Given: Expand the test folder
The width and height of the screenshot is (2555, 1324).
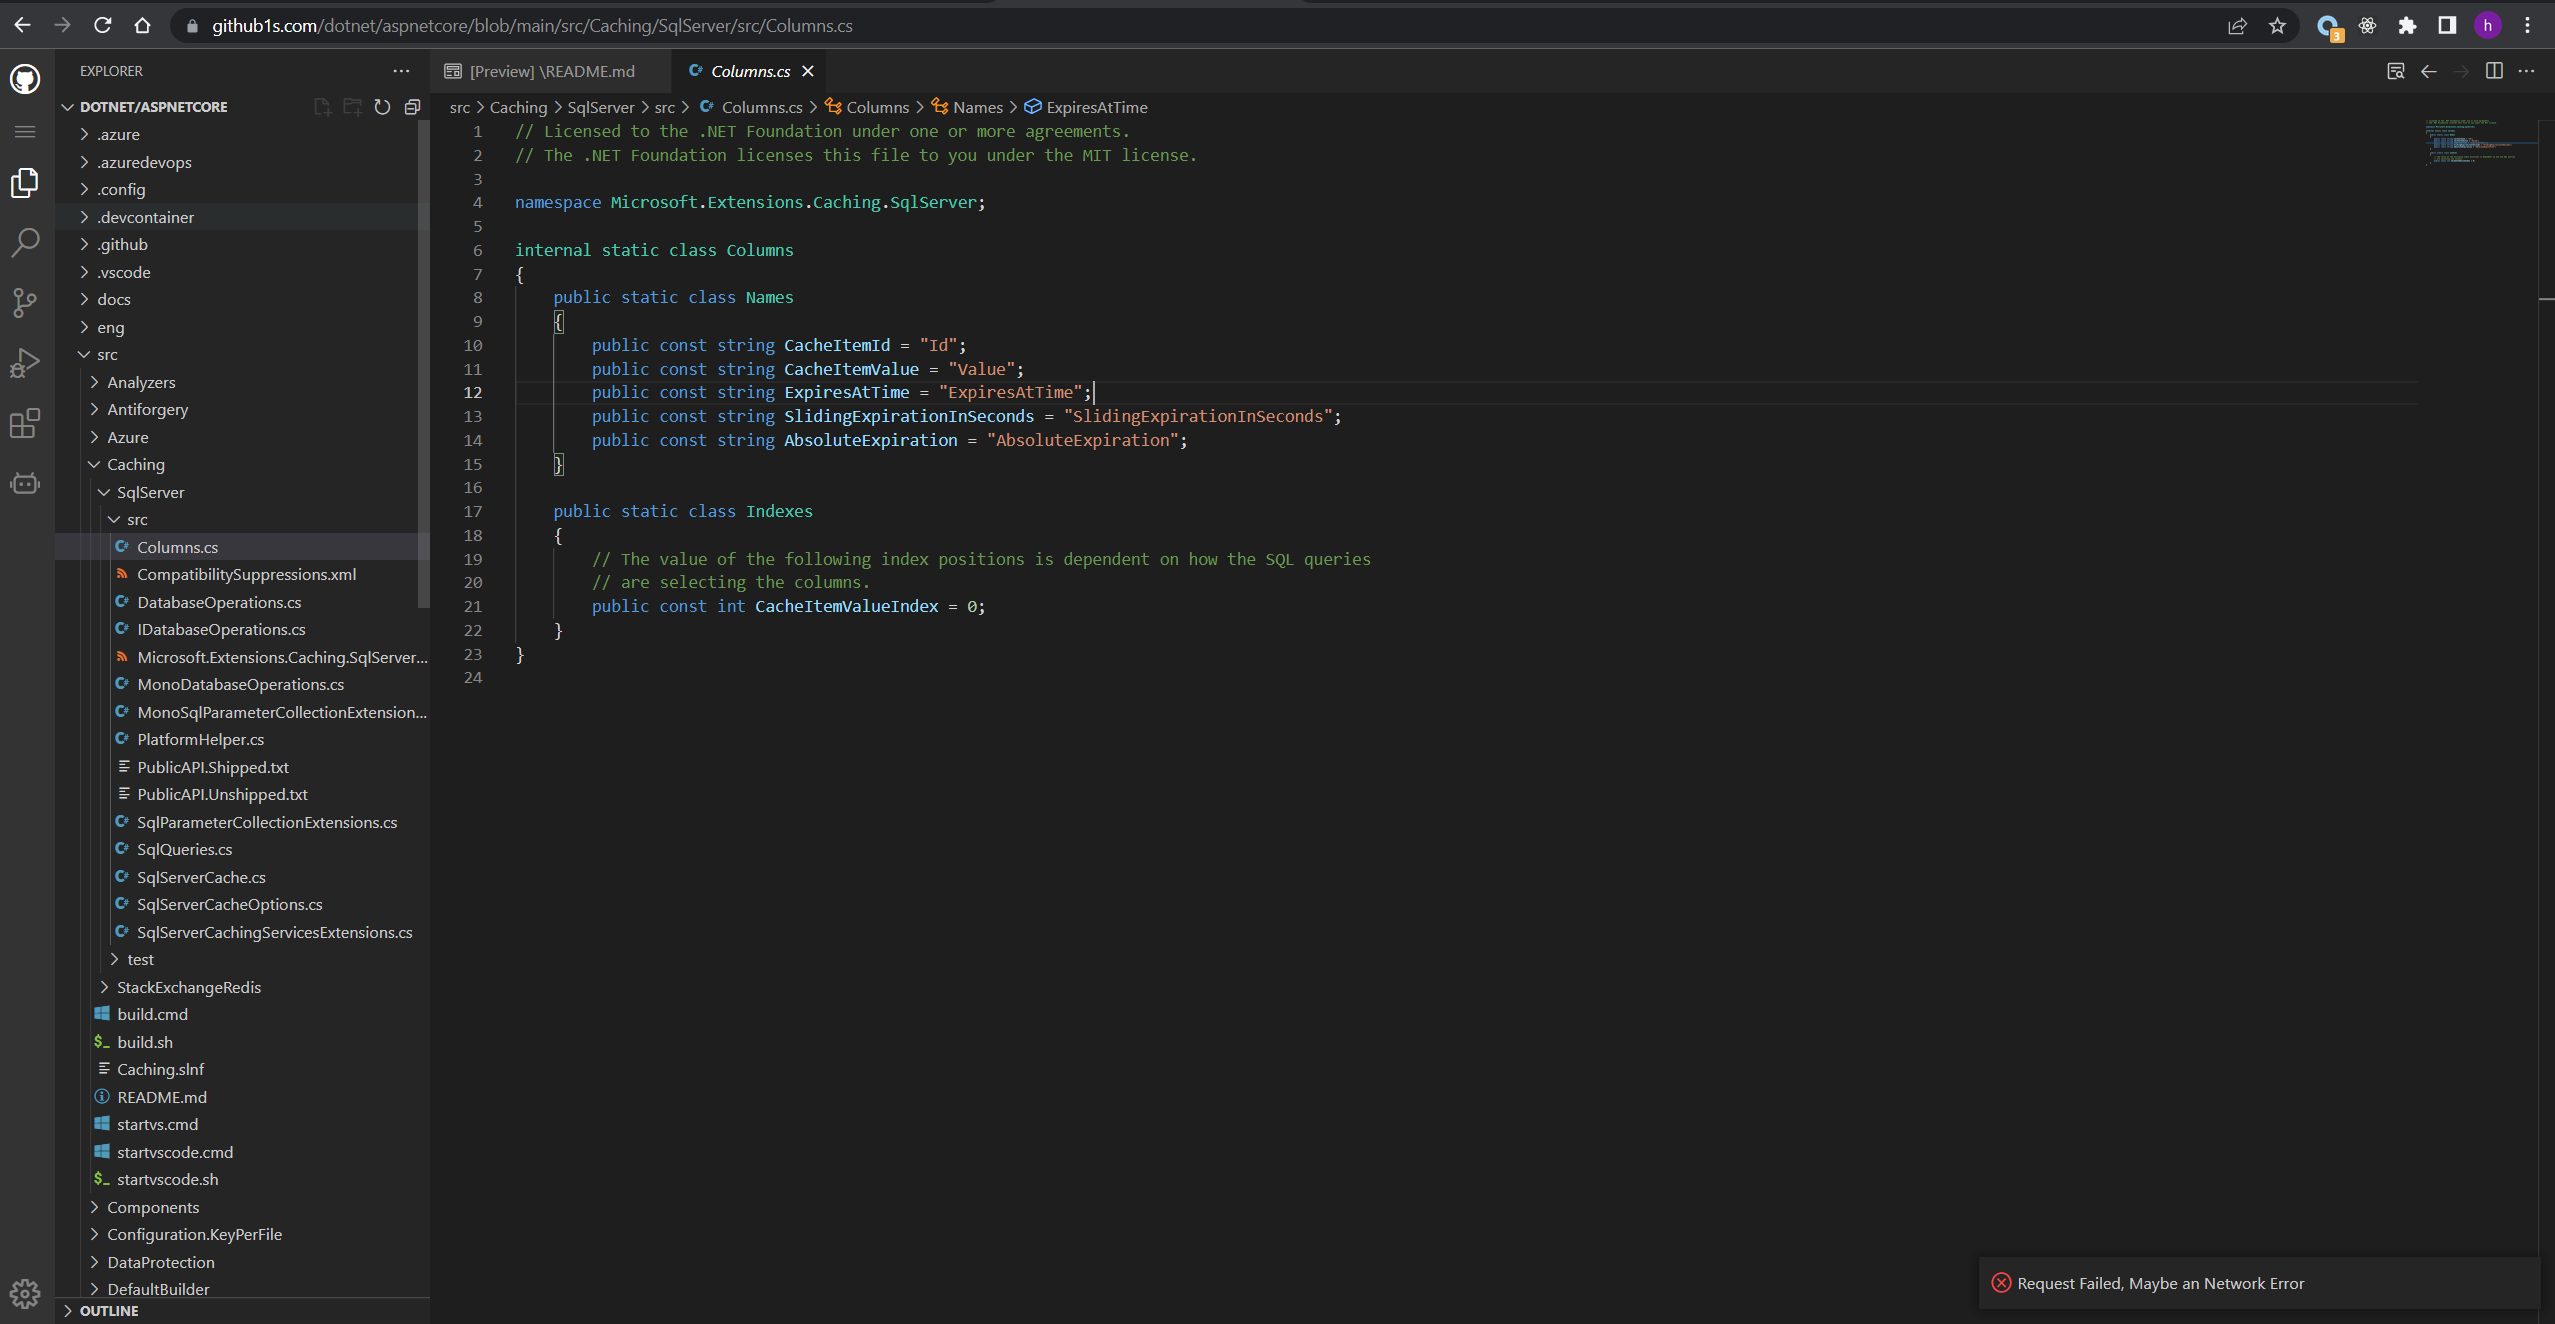Looking at the screenshot, I should (x=242, y=959).
